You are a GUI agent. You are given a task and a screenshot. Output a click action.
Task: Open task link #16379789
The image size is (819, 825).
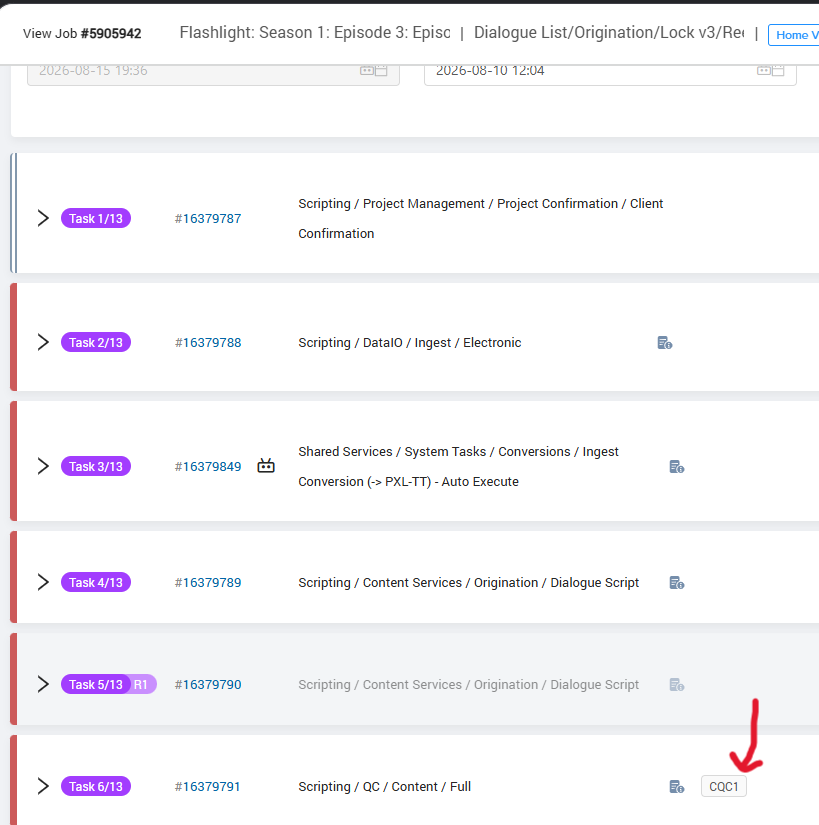208,582
